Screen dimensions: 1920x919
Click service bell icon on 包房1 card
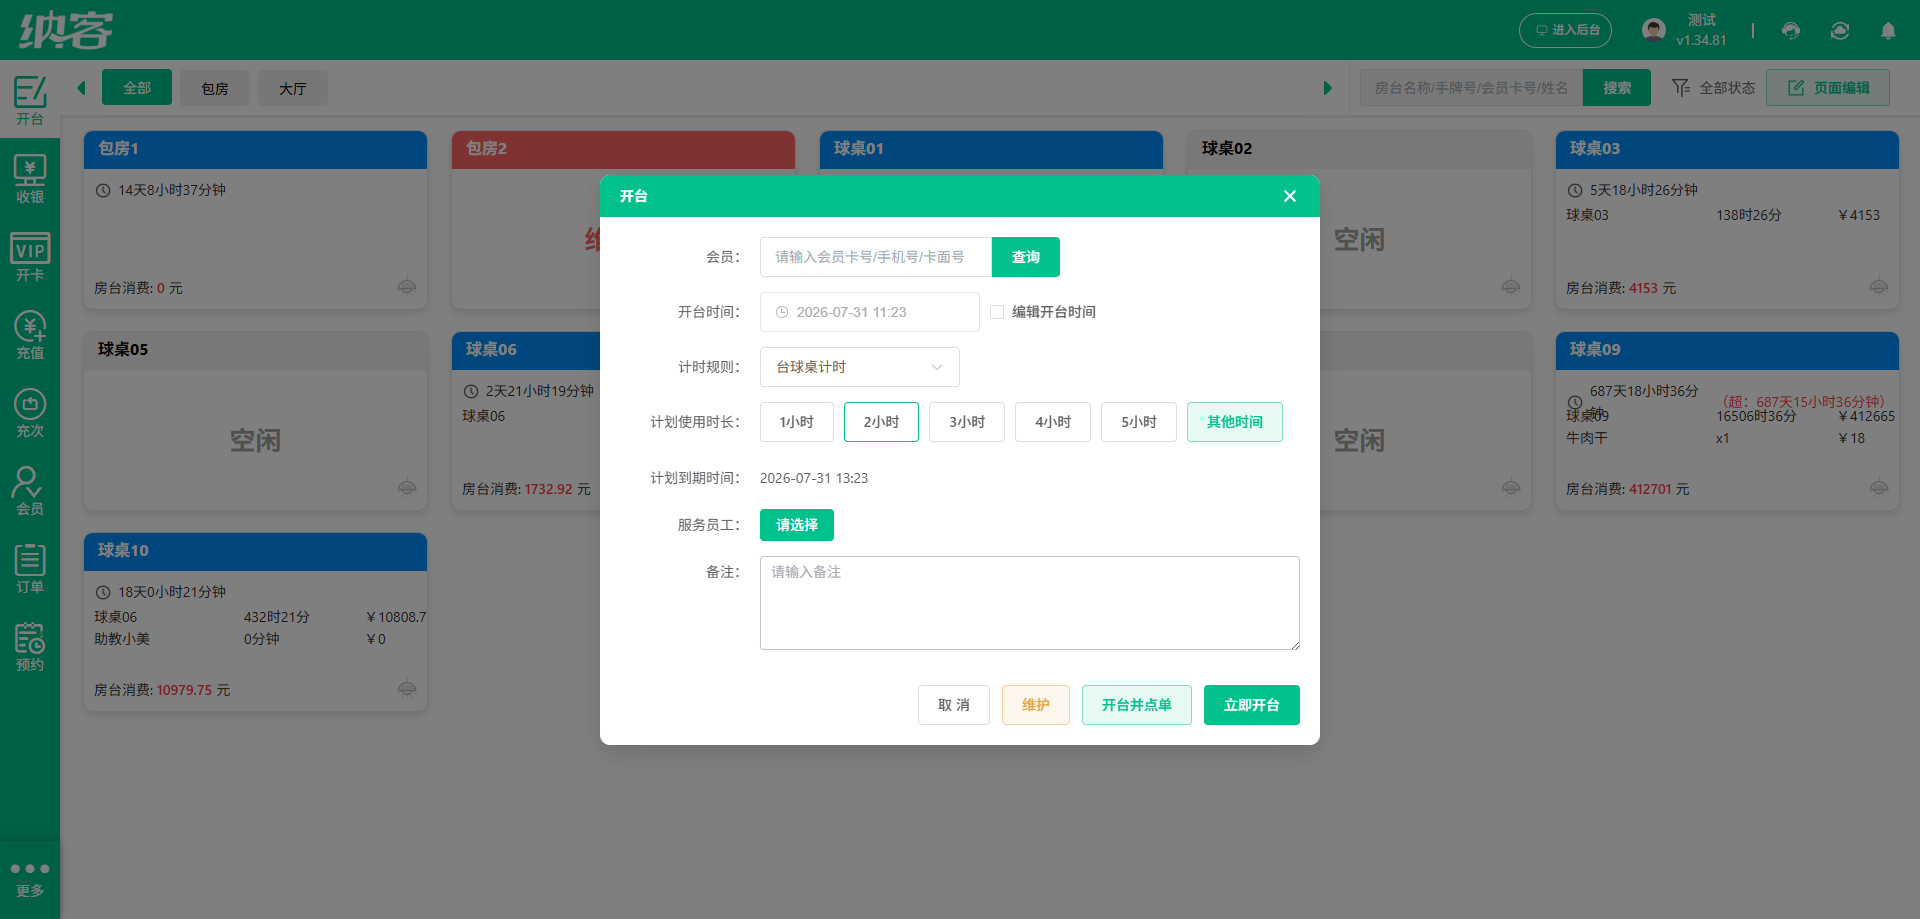pyautogui.click(x=407, y=287)
